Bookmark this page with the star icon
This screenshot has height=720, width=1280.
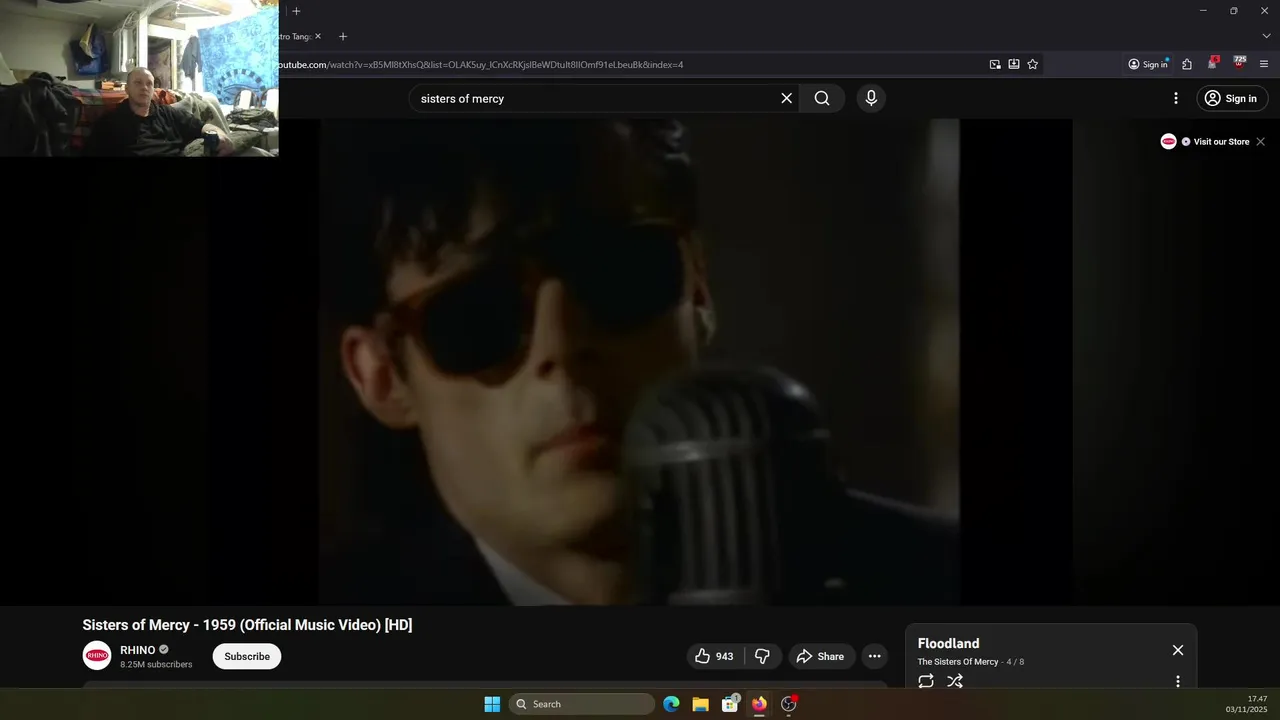tap(1033, 64)
